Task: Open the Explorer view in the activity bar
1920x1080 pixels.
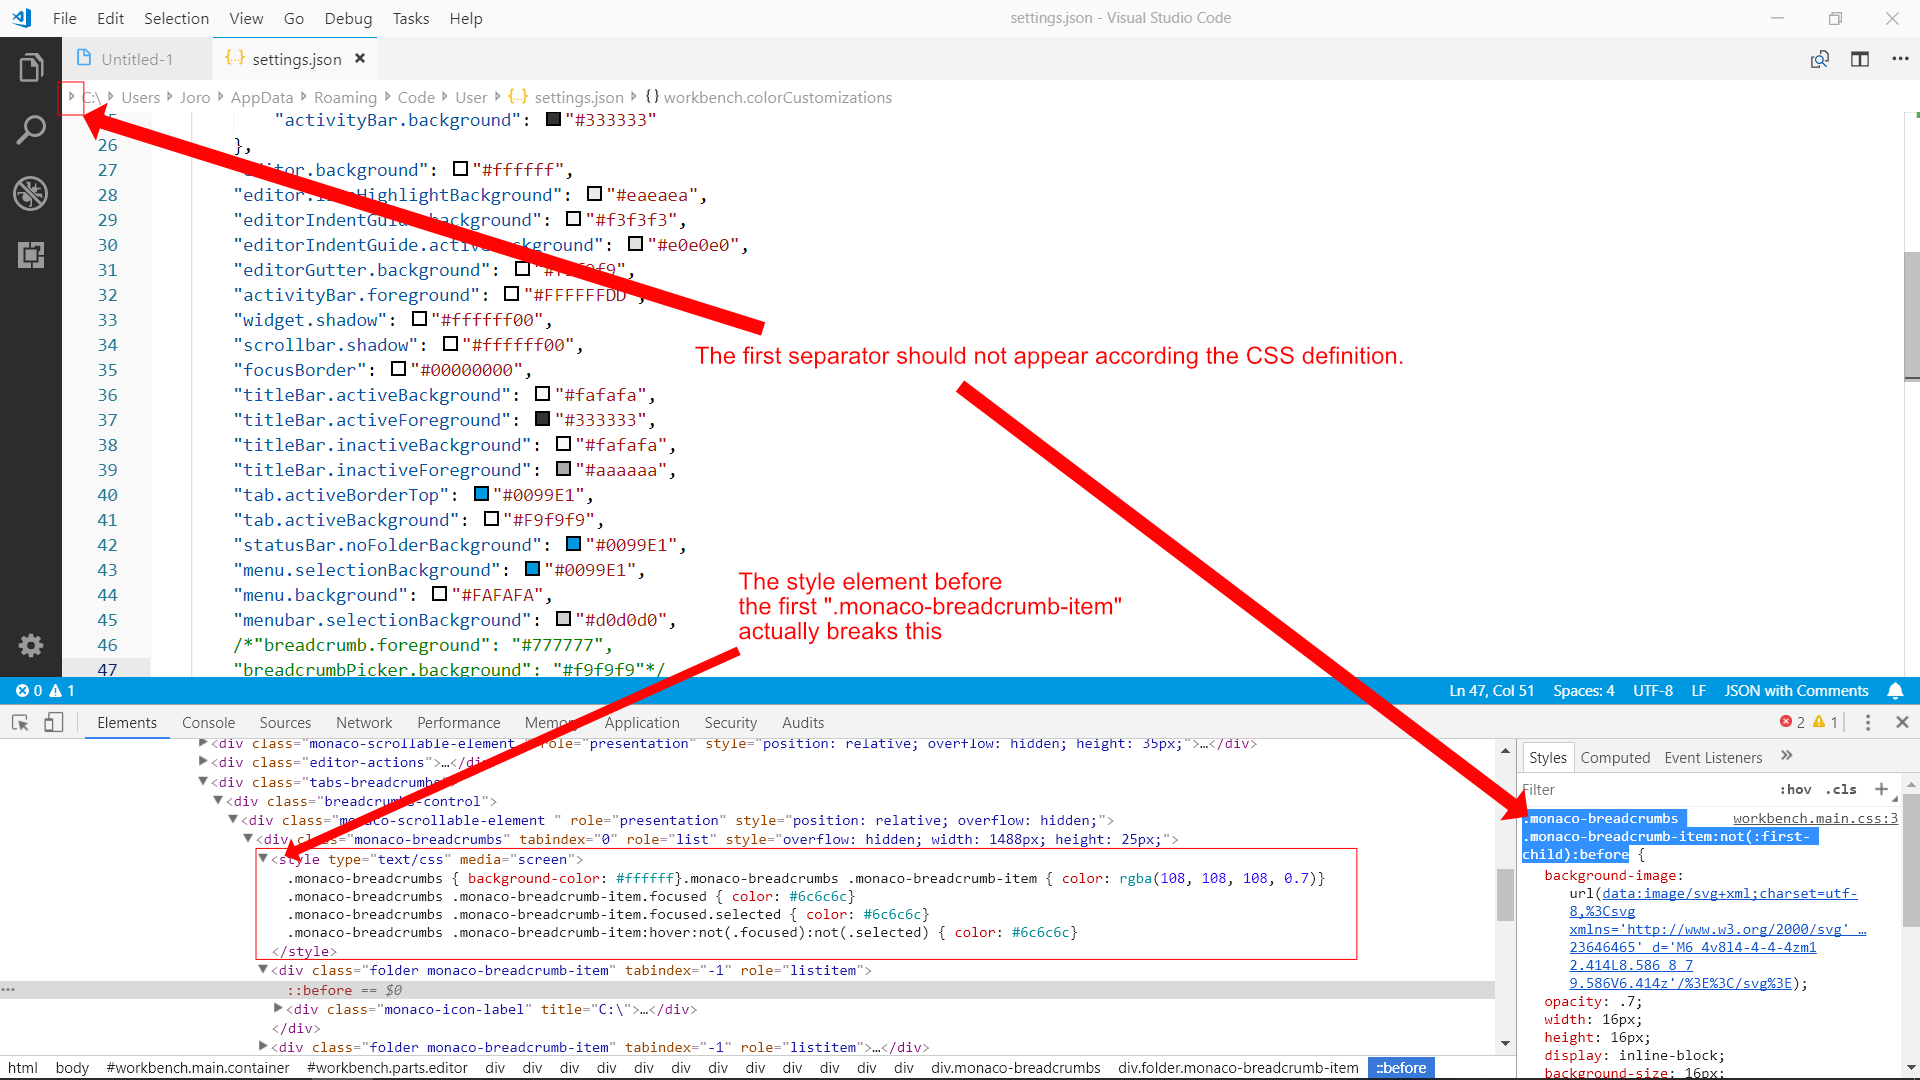Action: pyautogui.click(x=31, y=67)
